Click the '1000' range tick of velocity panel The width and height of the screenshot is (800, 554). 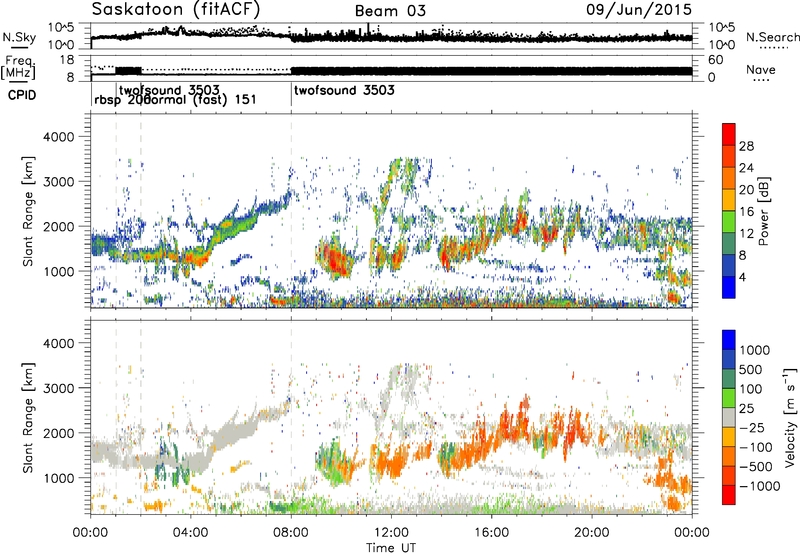coord(58,478)
